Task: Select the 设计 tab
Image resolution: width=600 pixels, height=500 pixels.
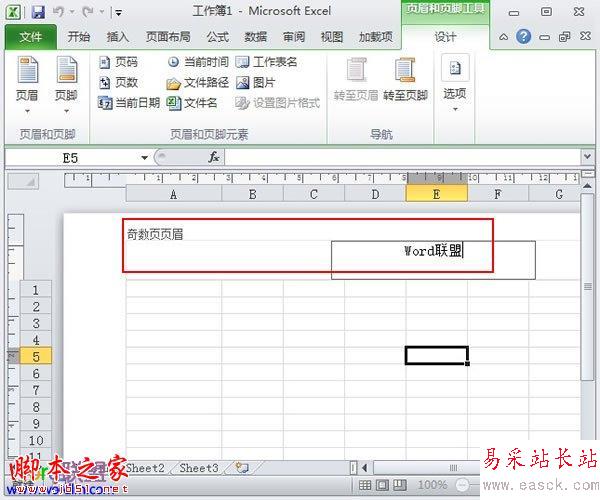Action: [x=445, y=37]
